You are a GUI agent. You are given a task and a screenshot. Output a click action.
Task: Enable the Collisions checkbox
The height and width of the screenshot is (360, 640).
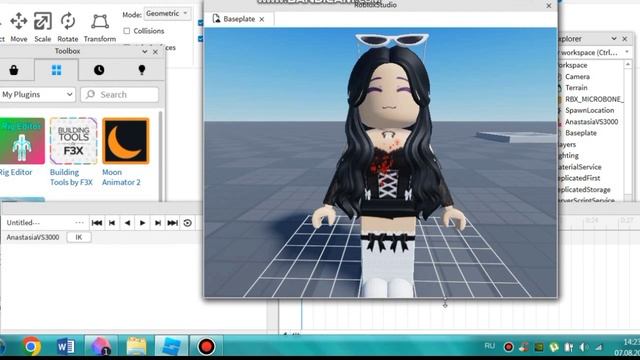127,31
